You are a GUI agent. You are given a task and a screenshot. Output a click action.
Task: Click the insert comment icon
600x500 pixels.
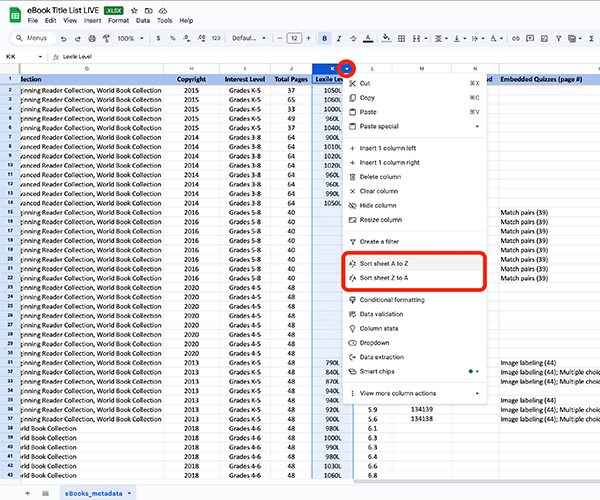click(530, 38)
